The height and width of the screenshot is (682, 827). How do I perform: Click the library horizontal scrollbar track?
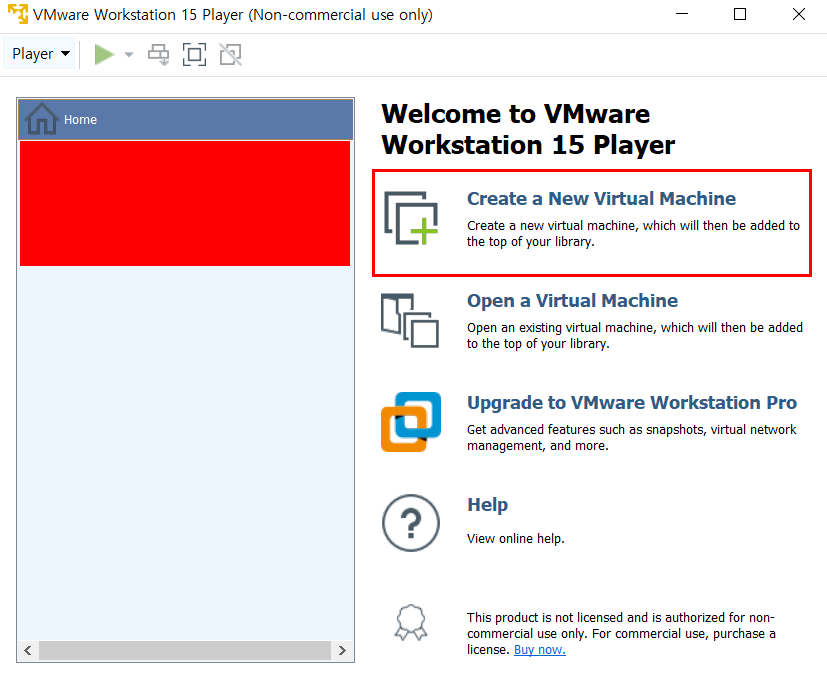(185, 650)
